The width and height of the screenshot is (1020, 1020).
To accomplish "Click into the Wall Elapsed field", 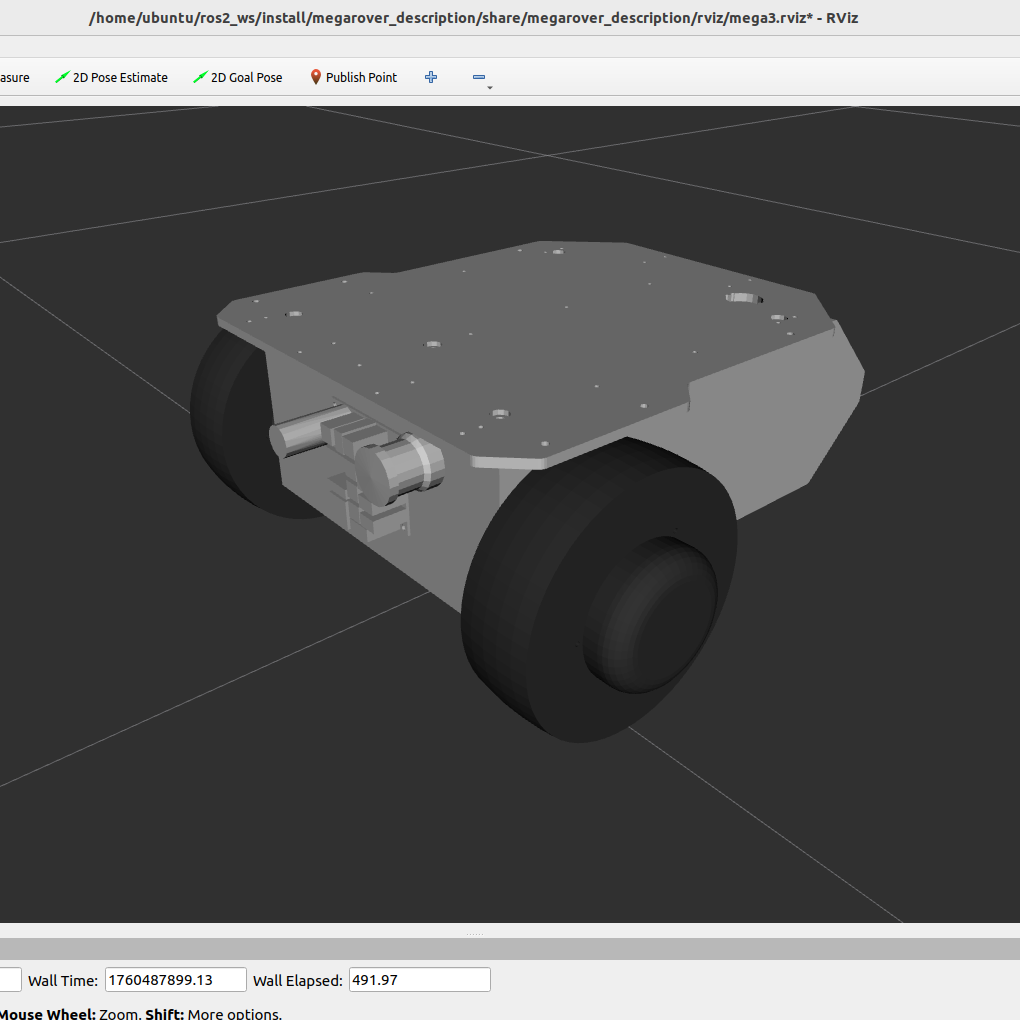I will coord(419,980).
